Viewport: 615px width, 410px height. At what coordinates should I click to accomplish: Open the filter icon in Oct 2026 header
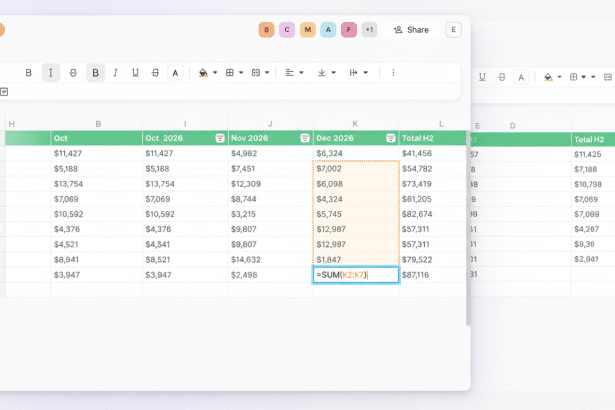pos(220,138)
